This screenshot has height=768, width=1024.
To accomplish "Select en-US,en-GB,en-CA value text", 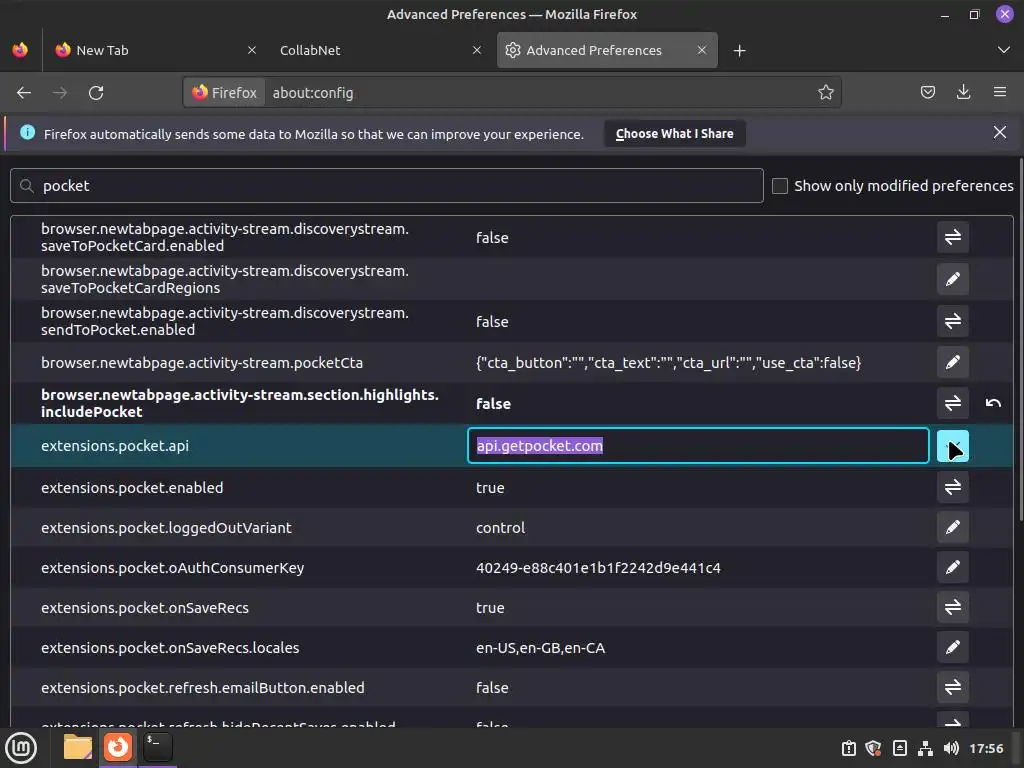I will [x=541, y=648].
